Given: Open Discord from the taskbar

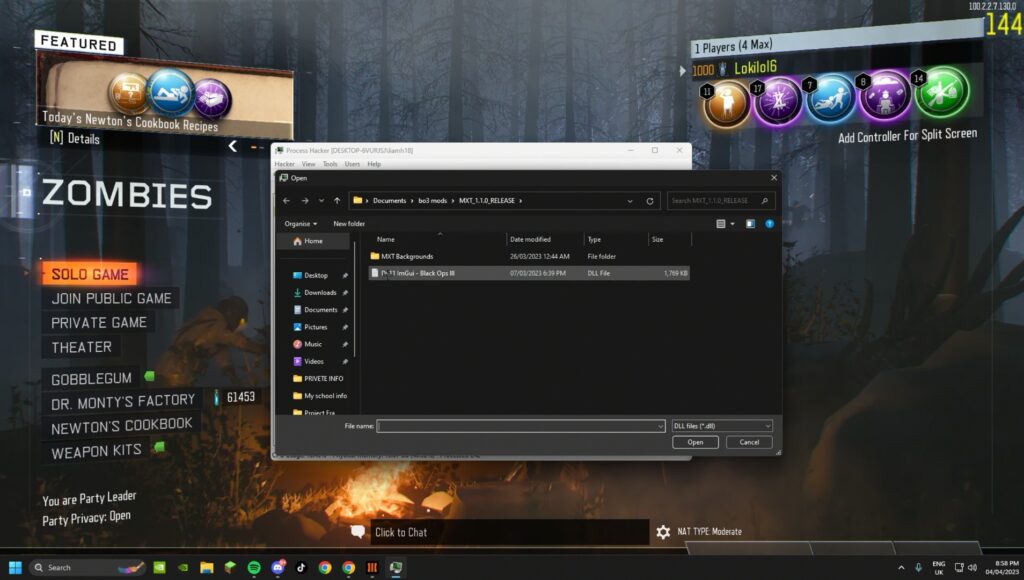Looking at the screenshot, I should coord(278,567).
